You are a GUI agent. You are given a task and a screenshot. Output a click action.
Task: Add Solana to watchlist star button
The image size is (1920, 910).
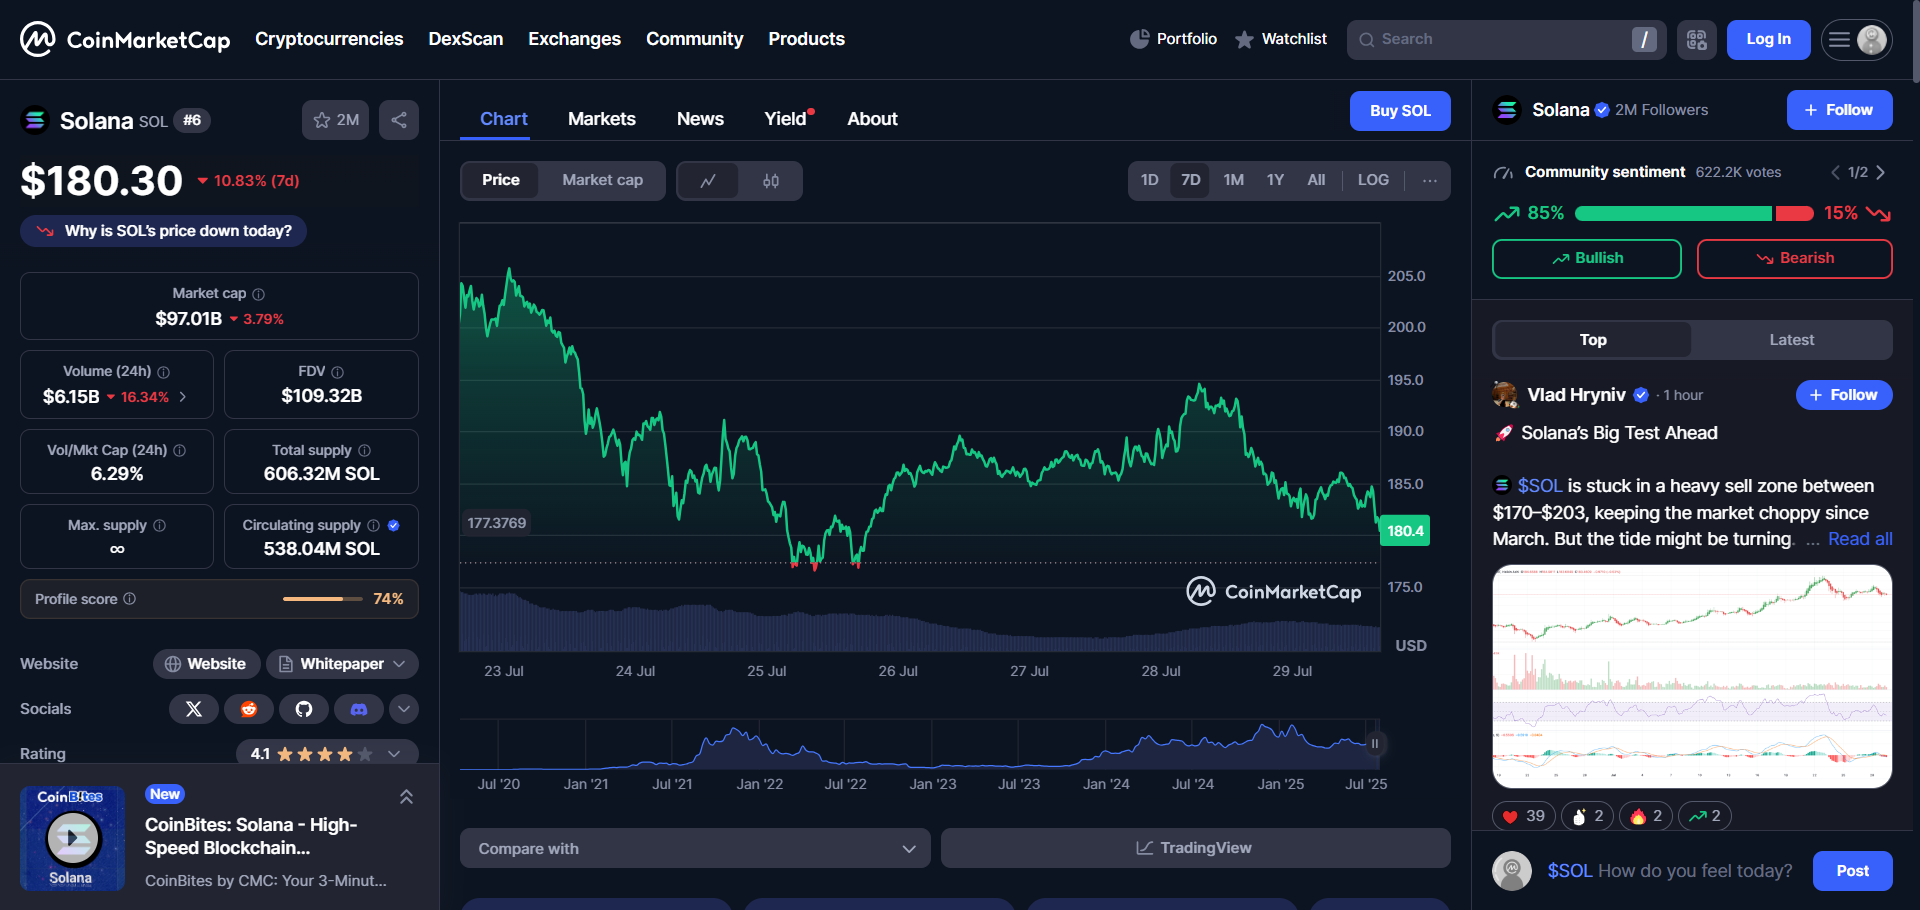click(336, 120)
